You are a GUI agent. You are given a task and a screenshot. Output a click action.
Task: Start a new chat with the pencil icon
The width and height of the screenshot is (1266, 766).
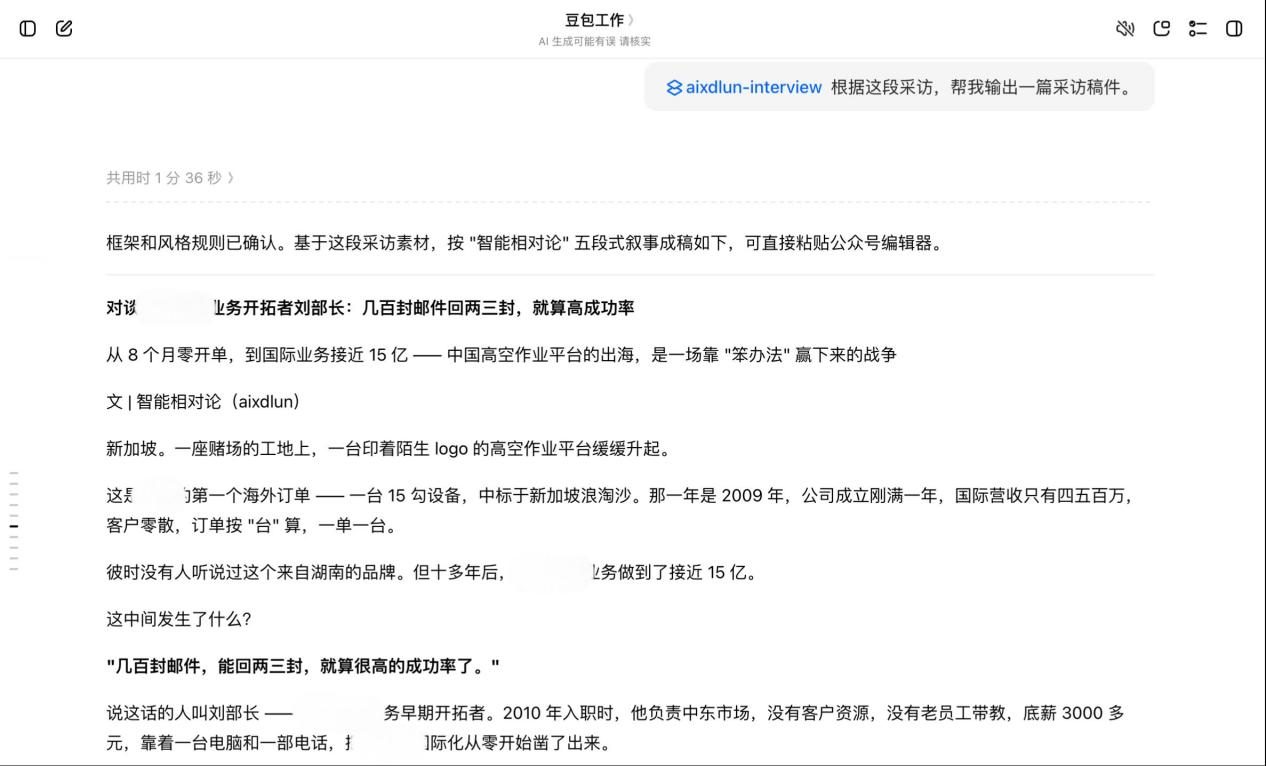64,28
